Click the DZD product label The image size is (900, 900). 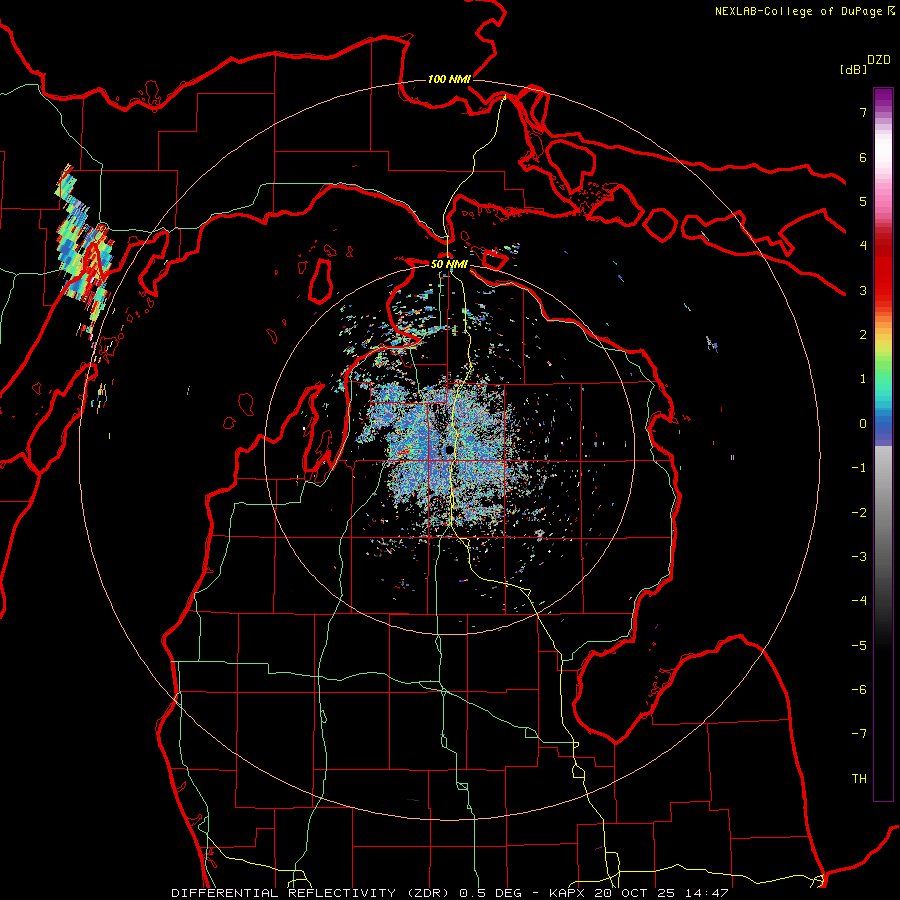(879, 60)
